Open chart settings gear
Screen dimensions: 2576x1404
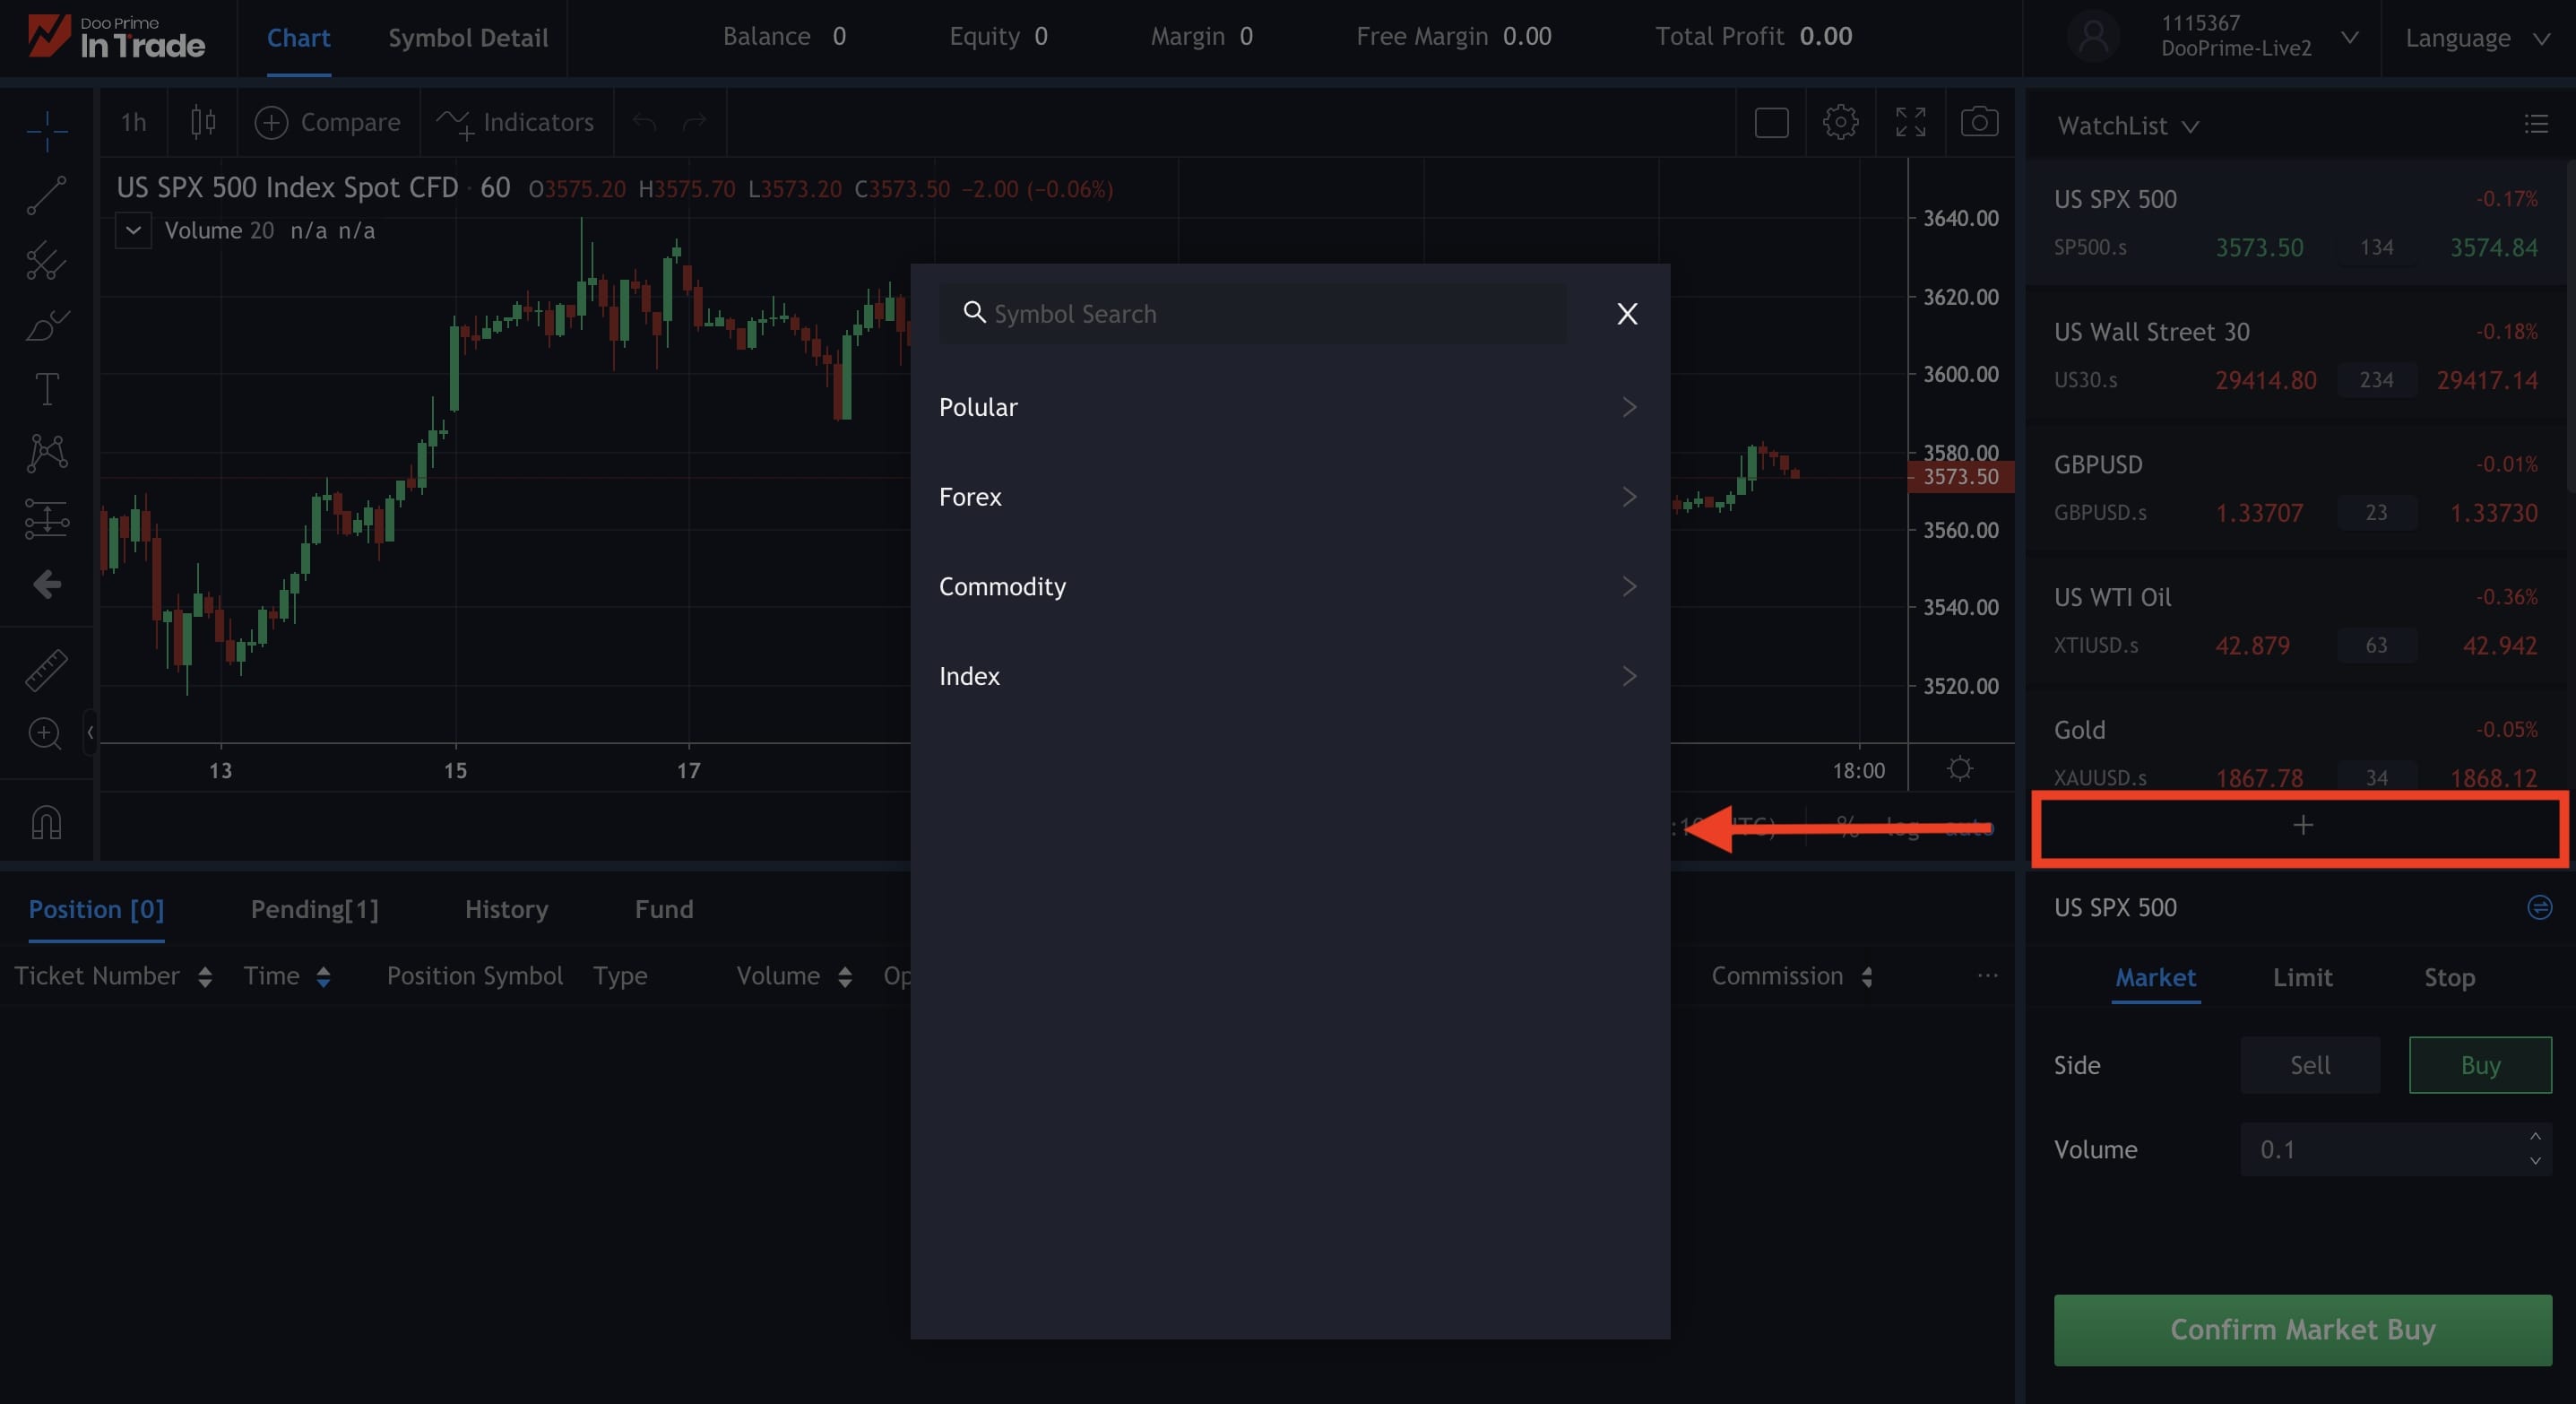[x=1840, y=122]
